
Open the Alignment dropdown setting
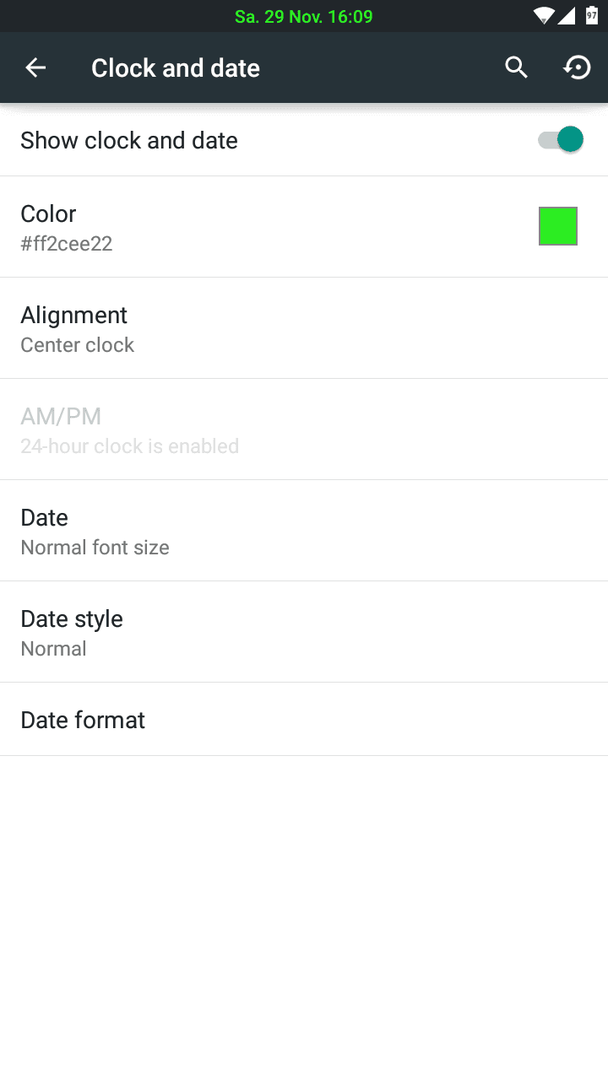coord(304,329)
